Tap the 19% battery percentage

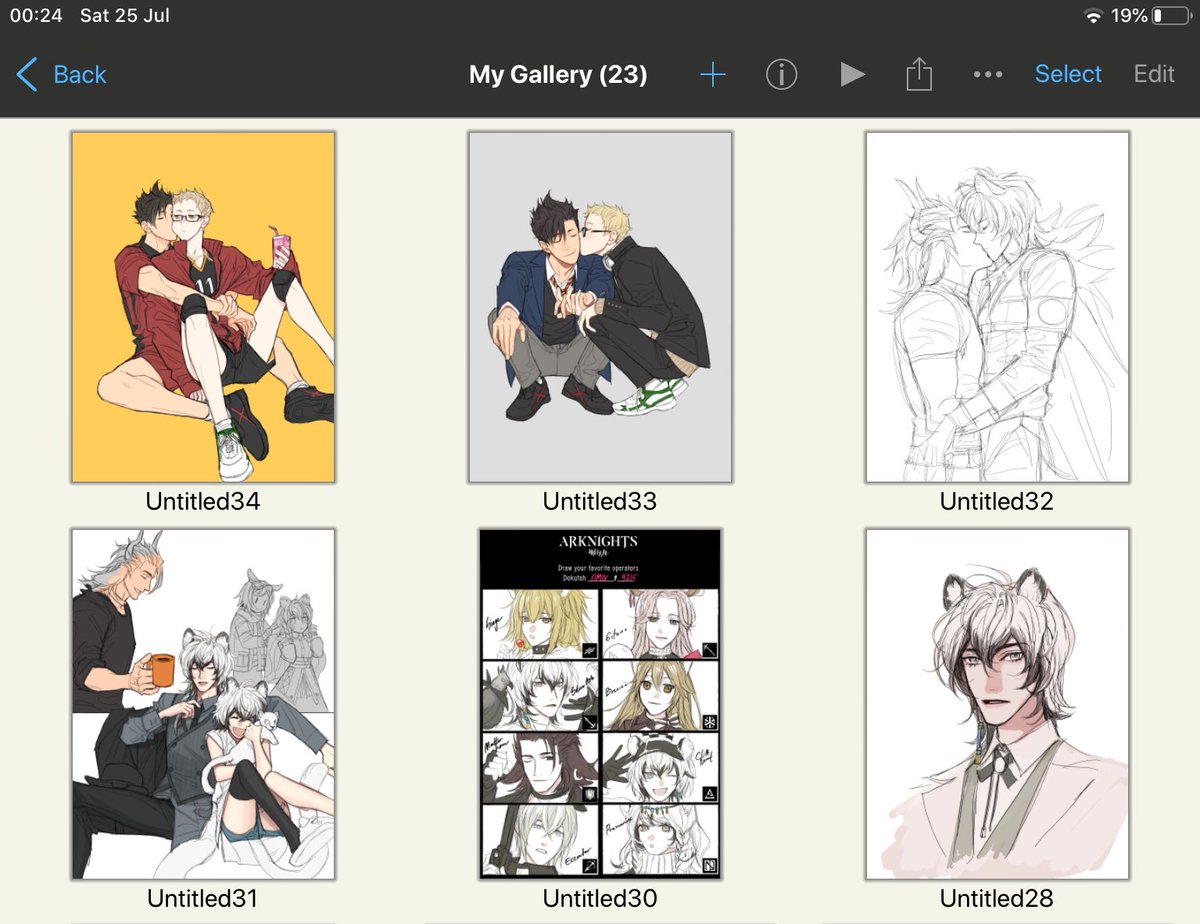pos(1129,16)
